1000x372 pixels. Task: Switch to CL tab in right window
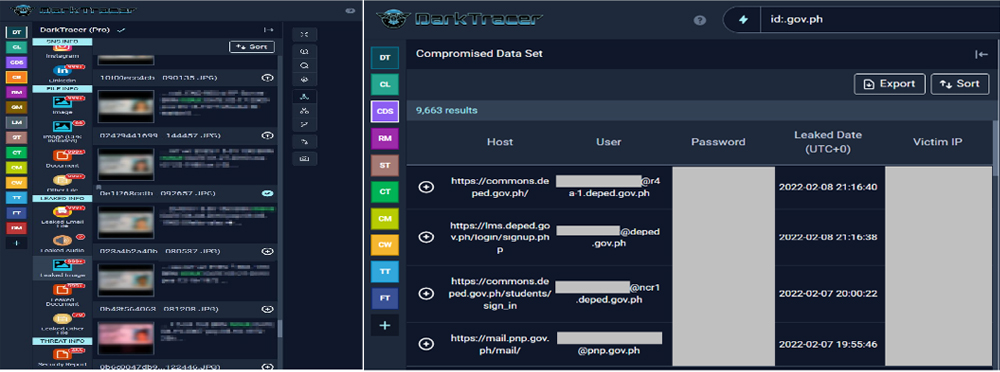click(385, 84)
